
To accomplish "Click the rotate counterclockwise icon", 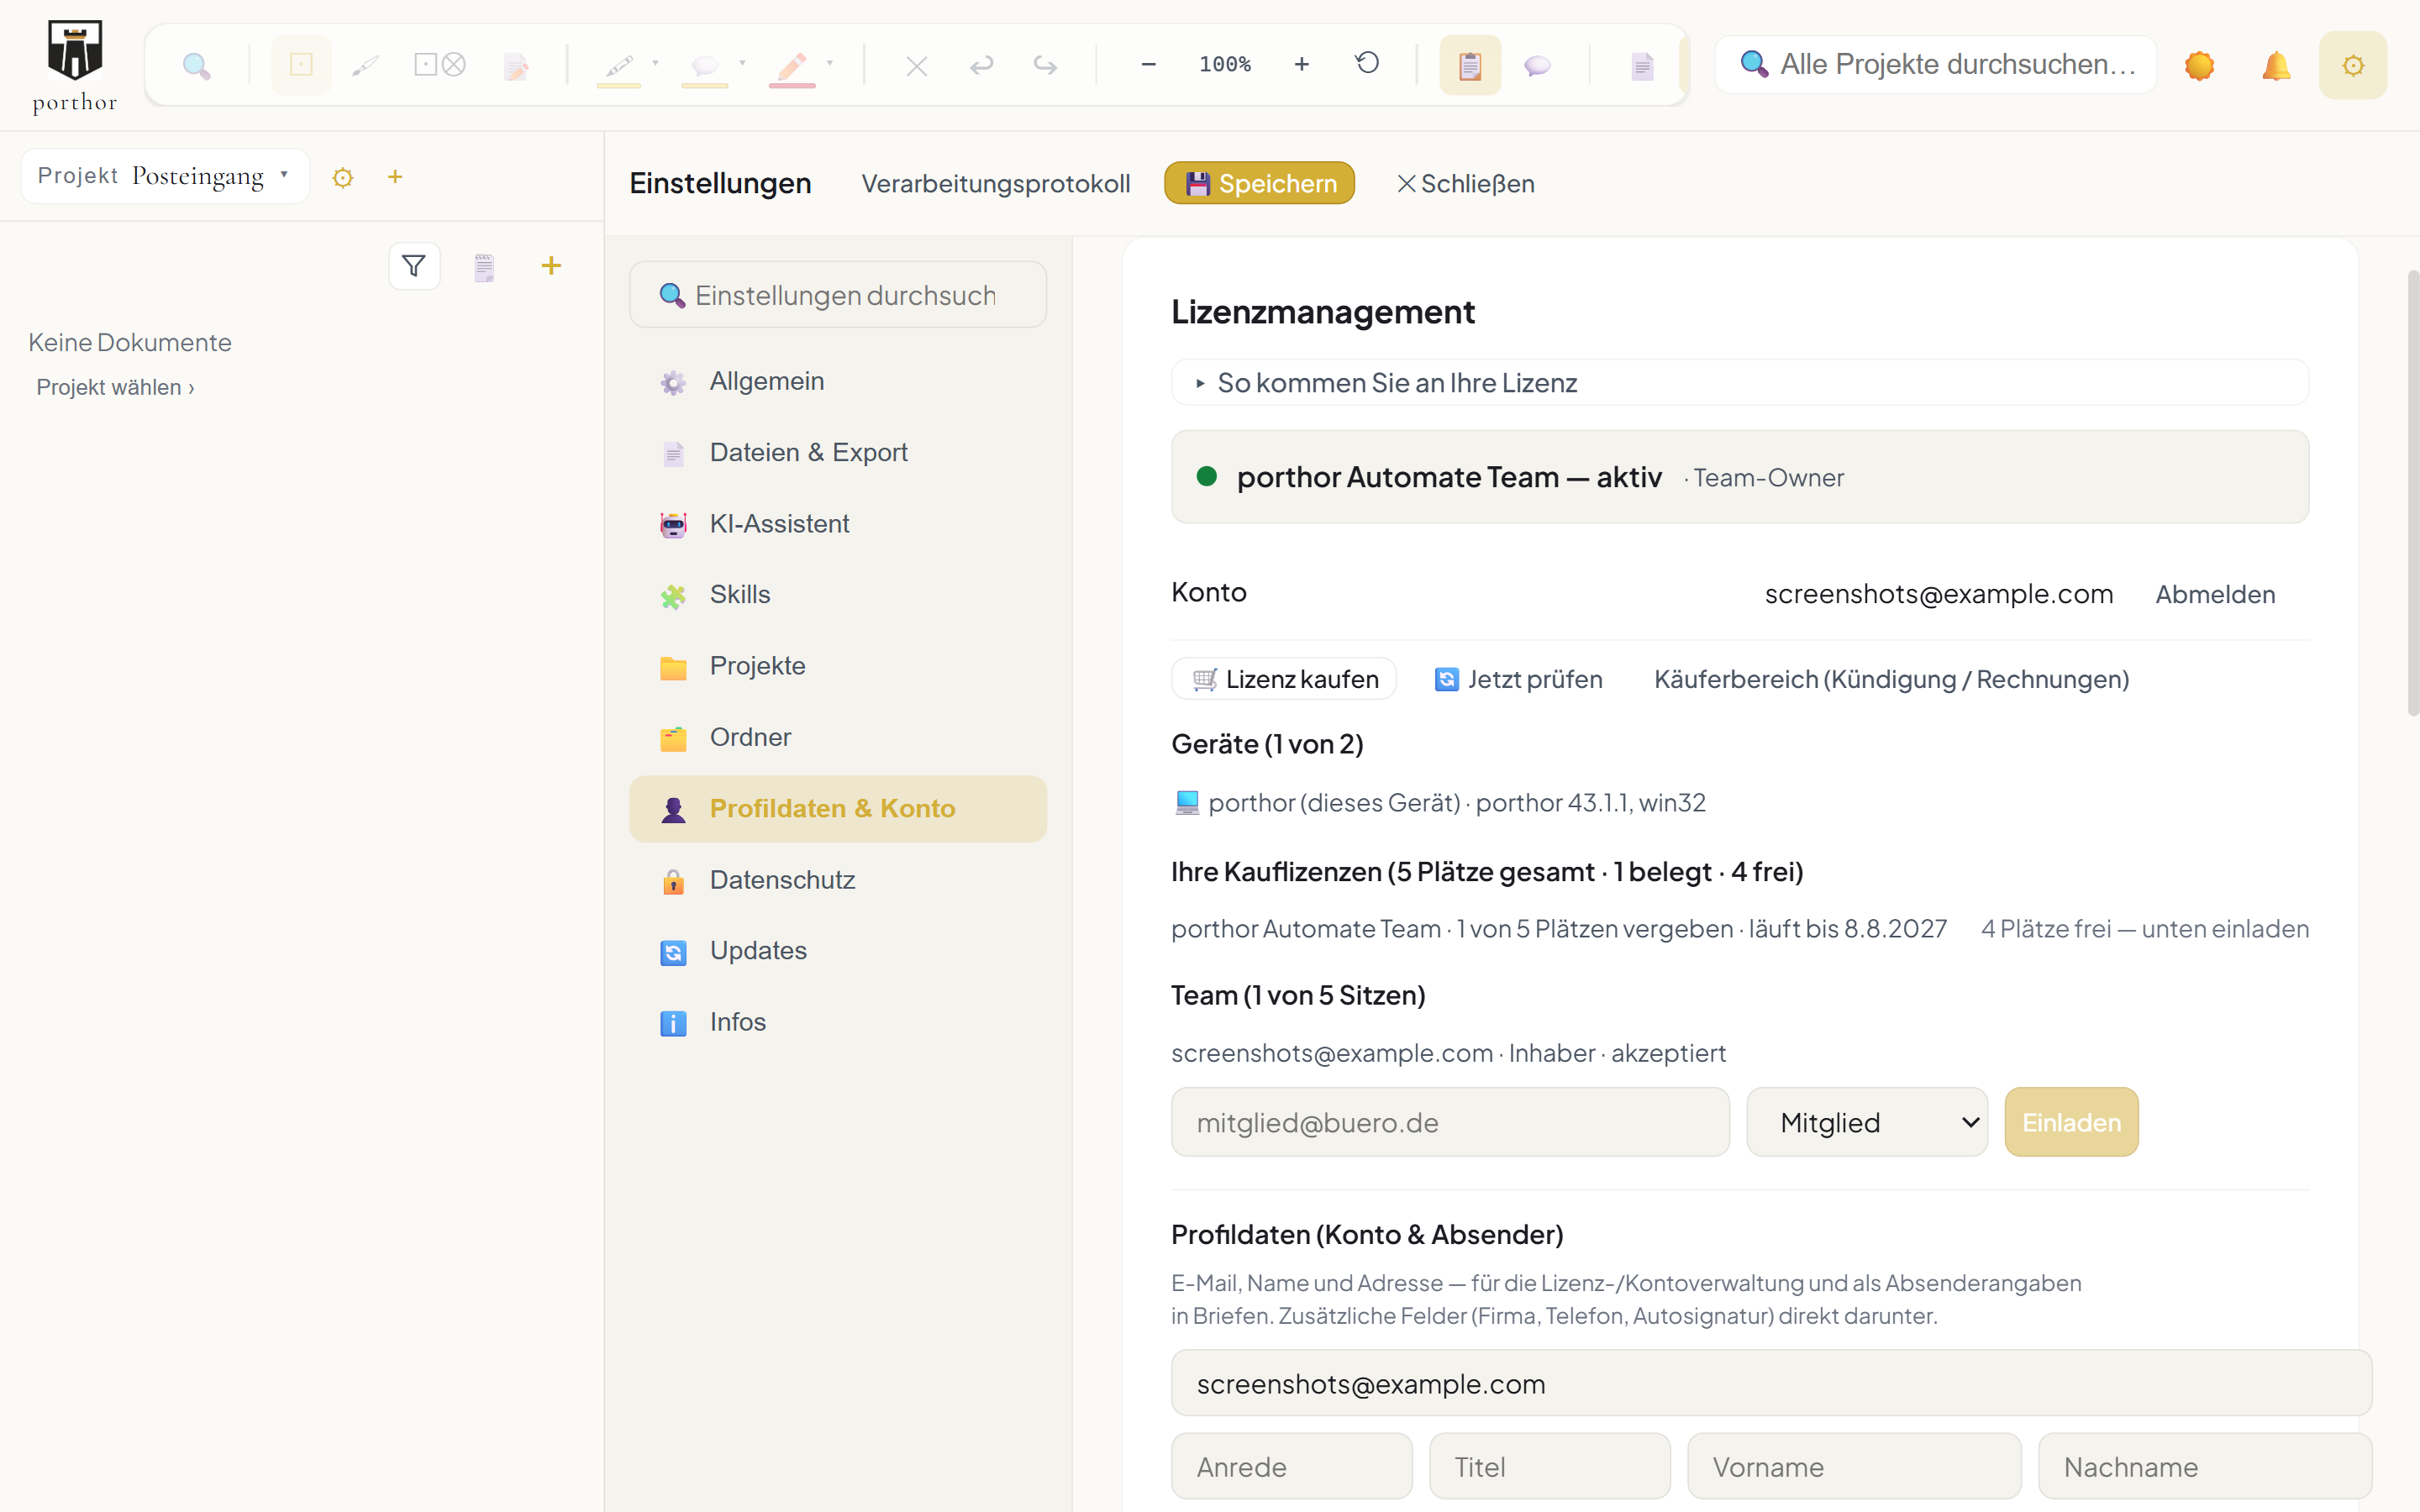I will pos(1367,63).
